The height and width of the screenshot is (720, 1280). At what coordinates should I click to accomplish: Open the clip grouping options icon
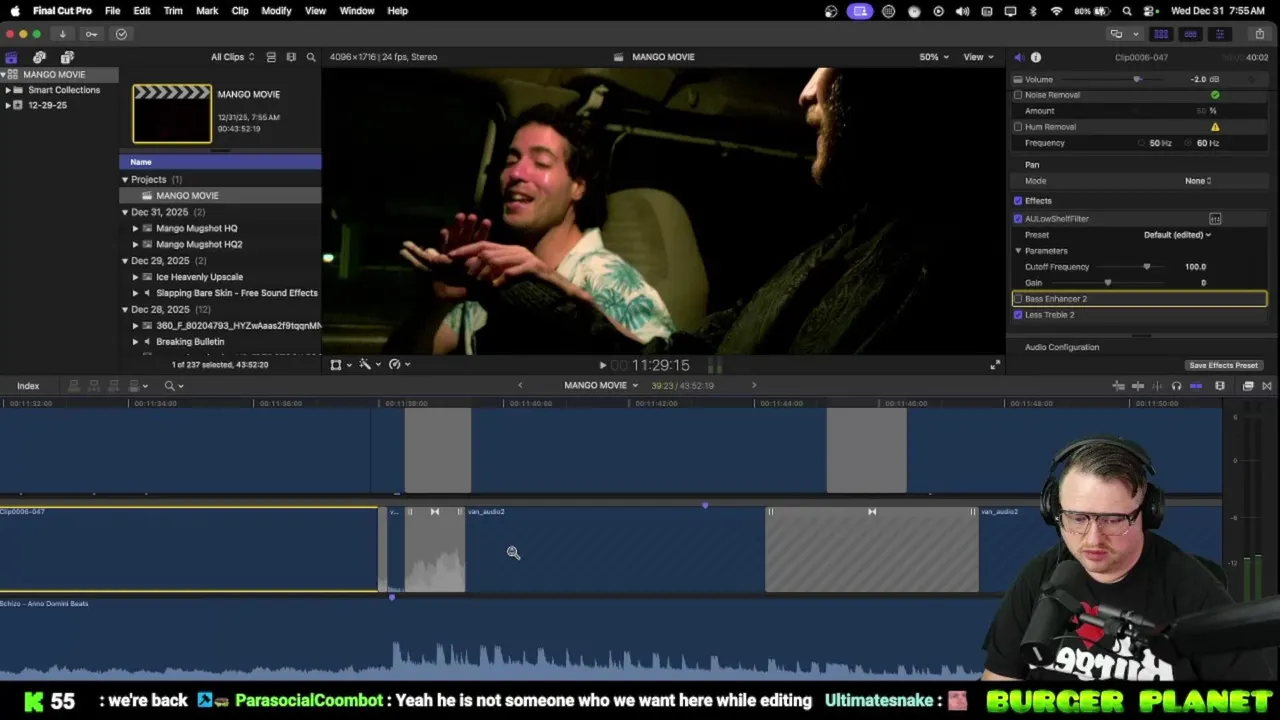[291, 57]
